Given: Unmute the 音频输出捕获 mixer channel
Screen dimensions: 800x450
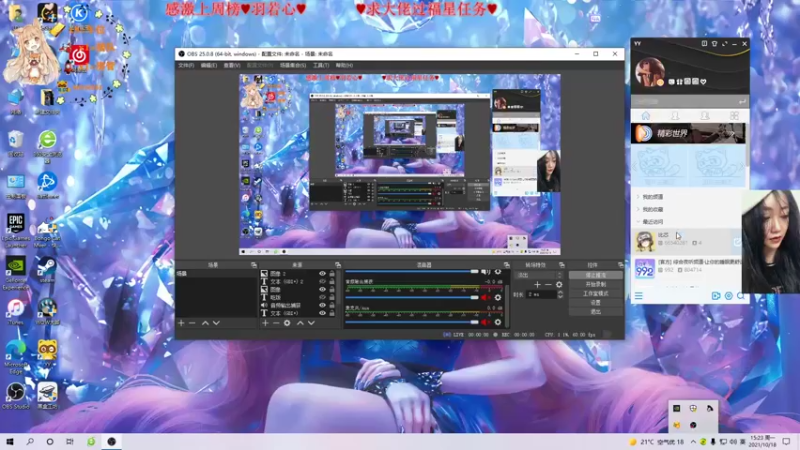Looking at the screenshot, I should pos(485,297).
